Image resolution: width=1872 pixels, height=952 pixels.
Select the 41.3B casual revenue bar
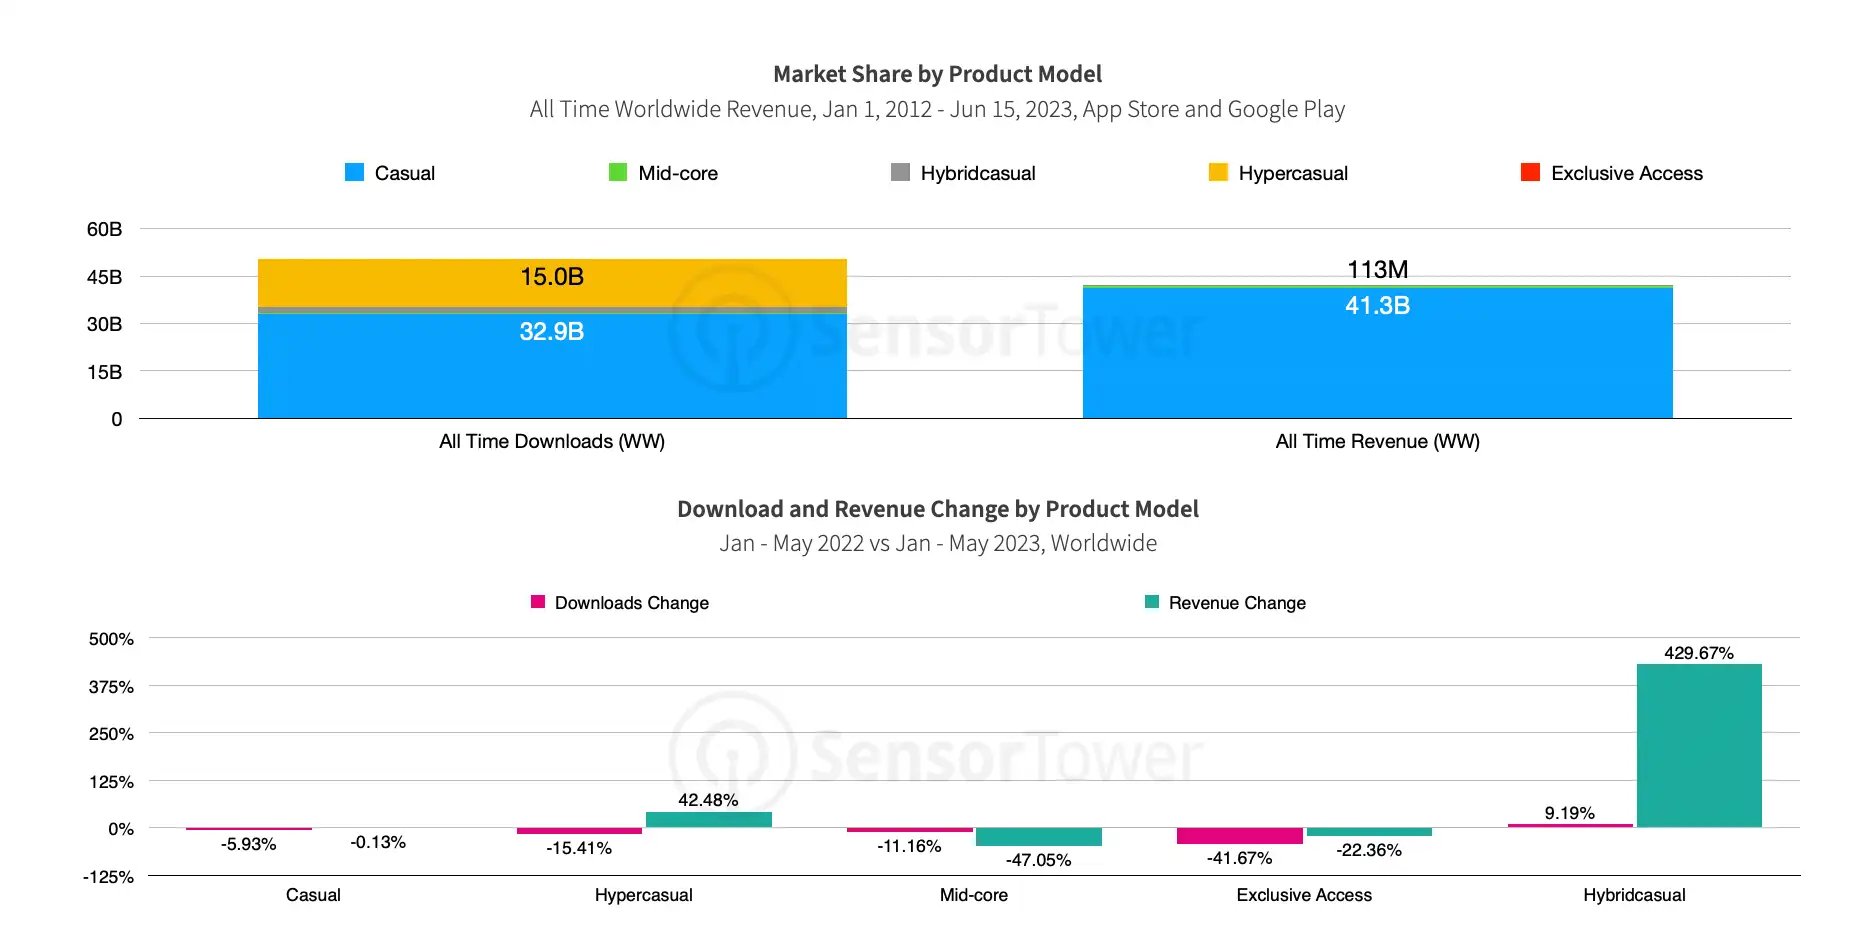click(x=1377, y=353)
